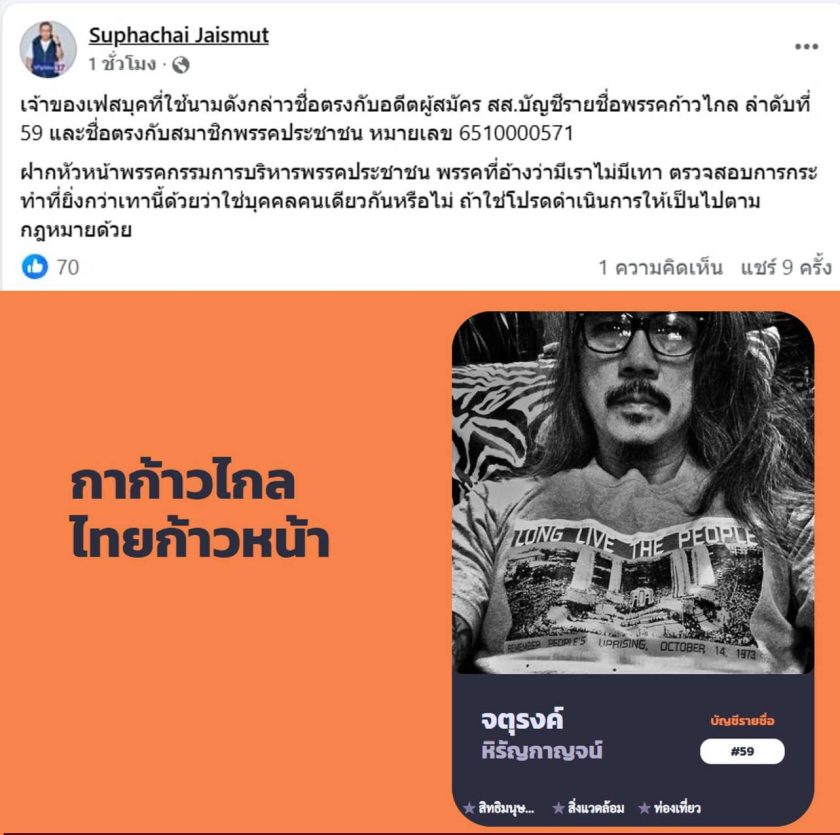
Task: View the 70 reactions count
Action: coord(68,267)
